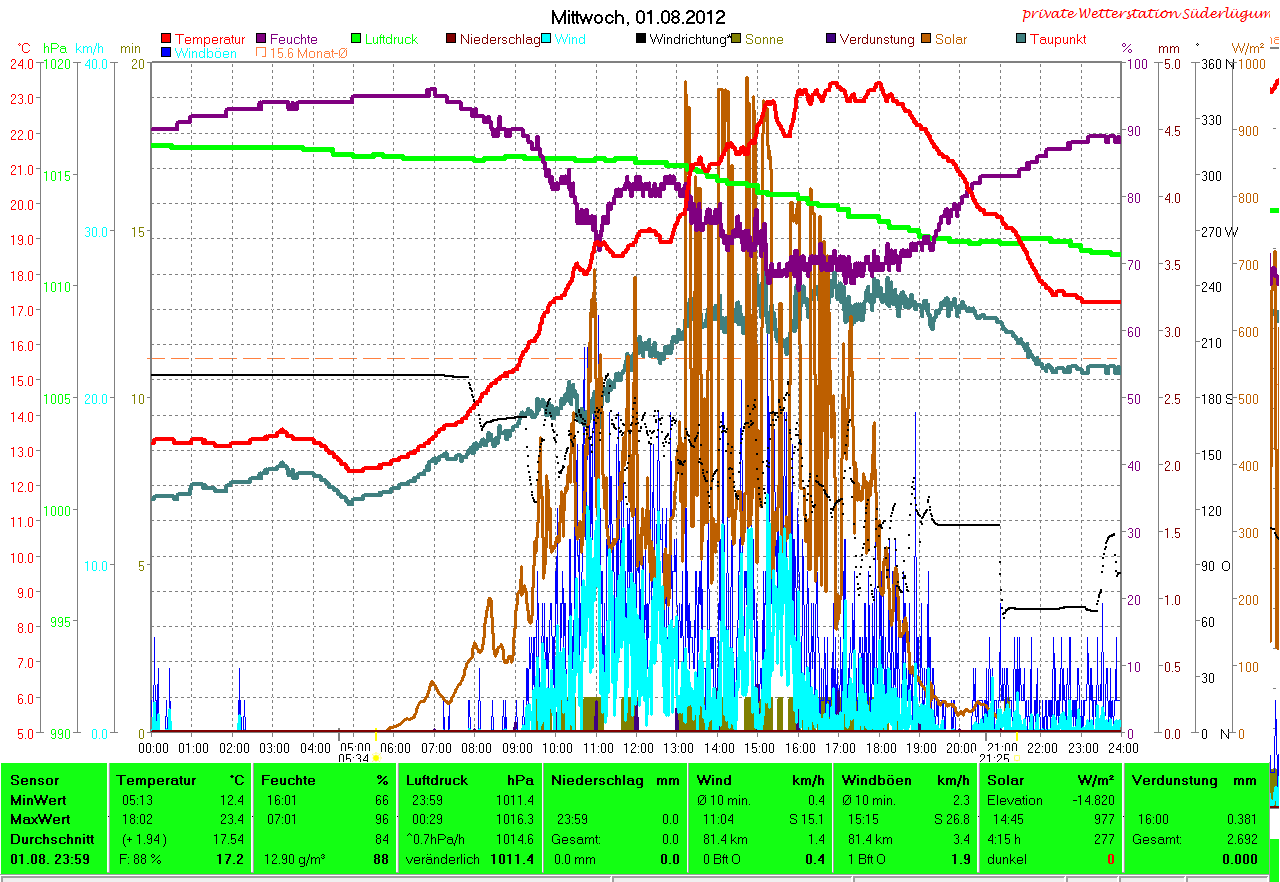Click the Verdunstung legend label
This screenshot has width=1280, height=882.
[x=877, y=39]
